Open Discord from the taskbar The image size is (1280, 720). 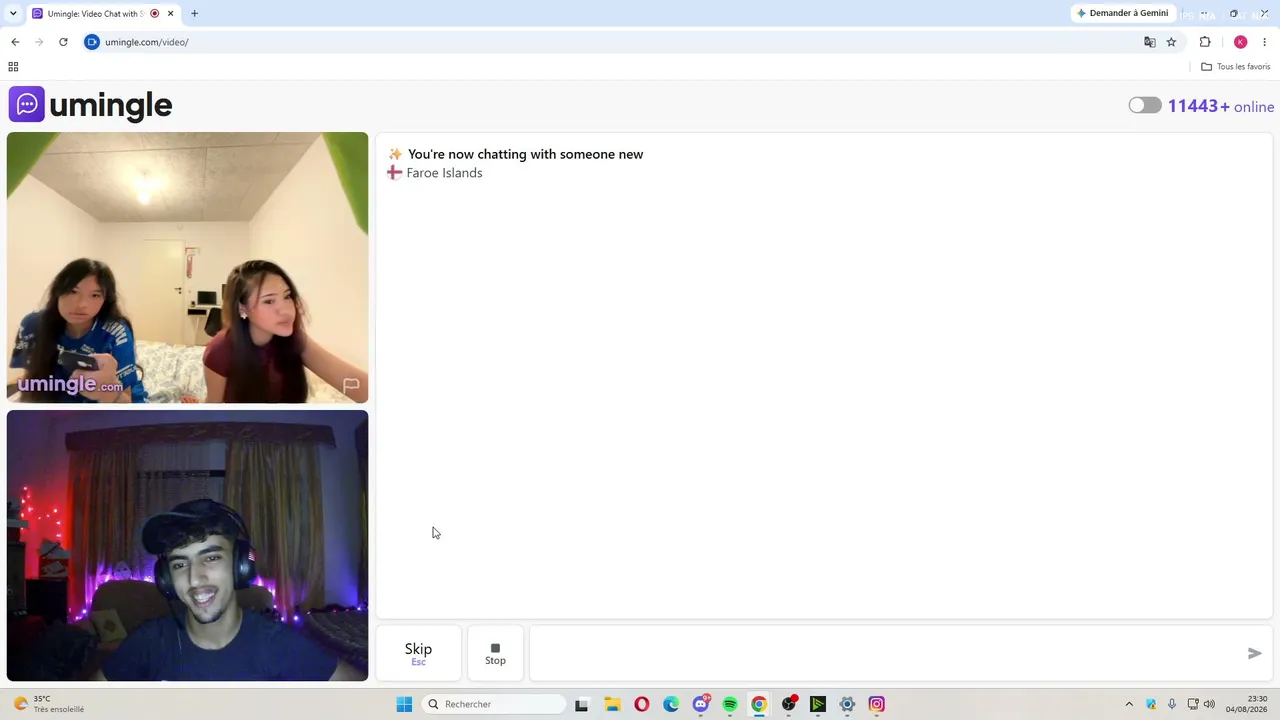(701, 704)
